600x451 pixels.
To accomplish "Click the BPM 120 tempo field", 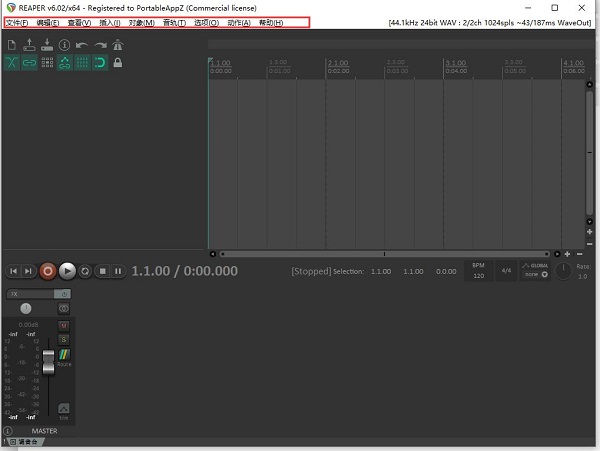I will click(478, 271).
